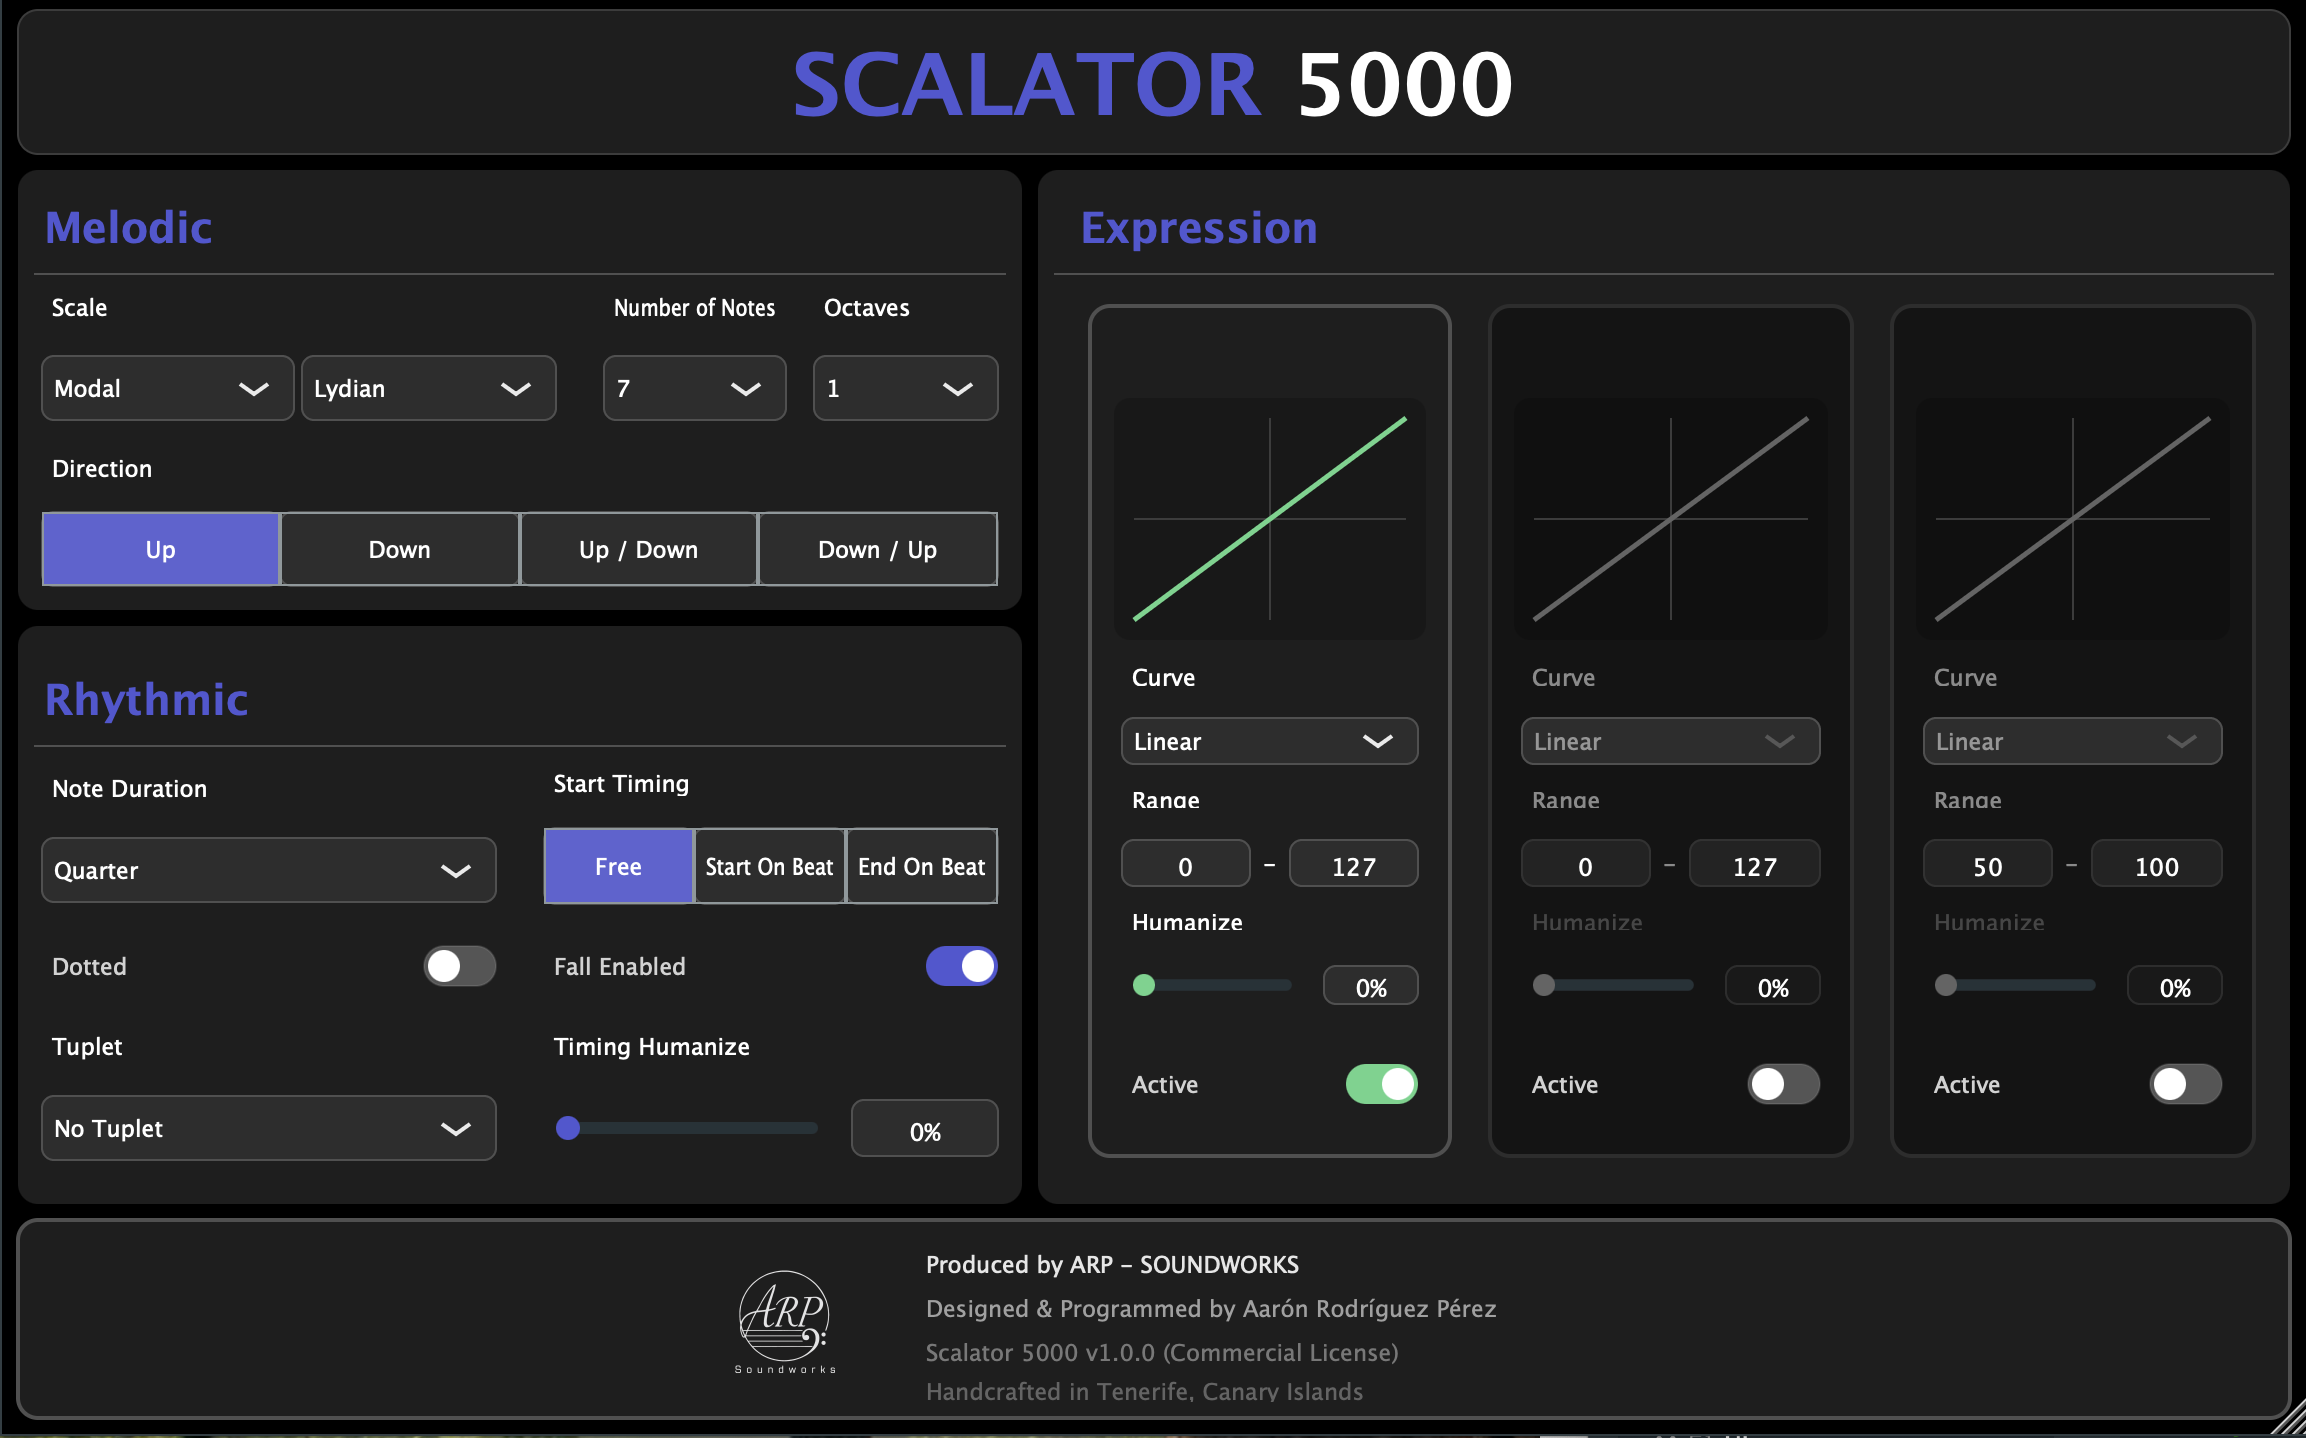
Task: Select the Down direction
Action: tap(400, 549)
